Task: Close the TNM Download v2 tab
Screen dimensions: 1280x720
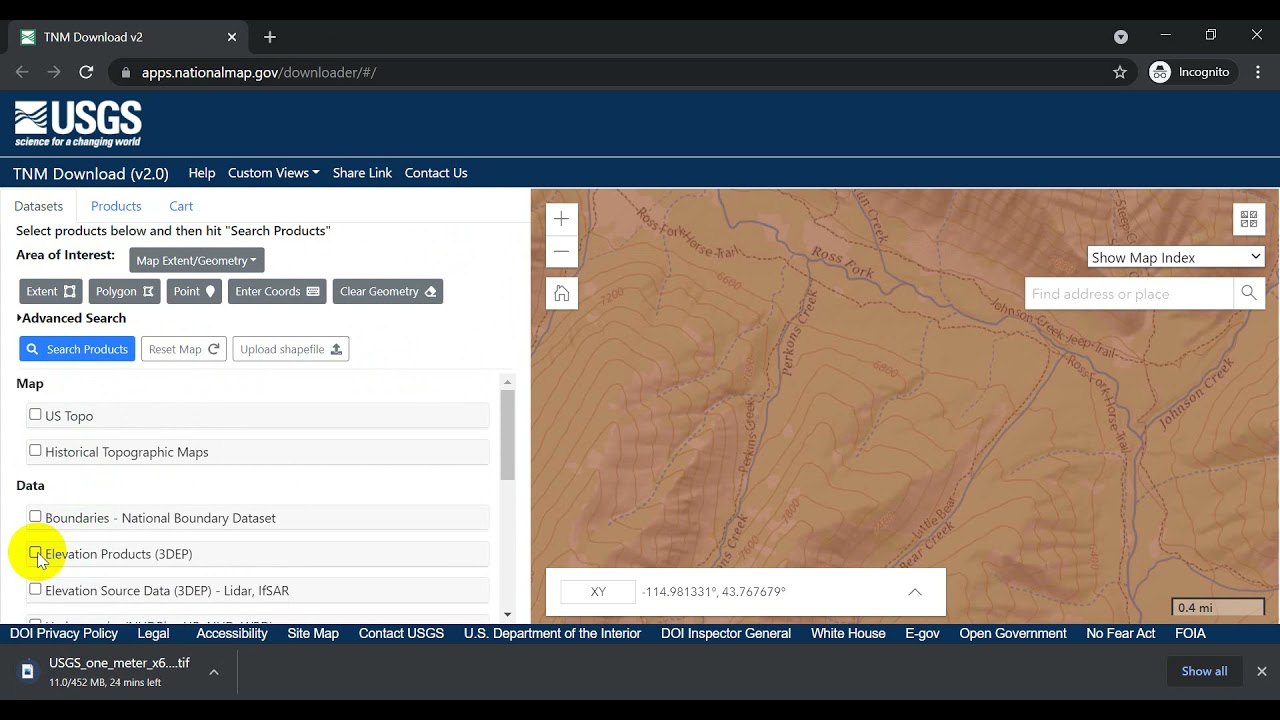Action: 232,37
